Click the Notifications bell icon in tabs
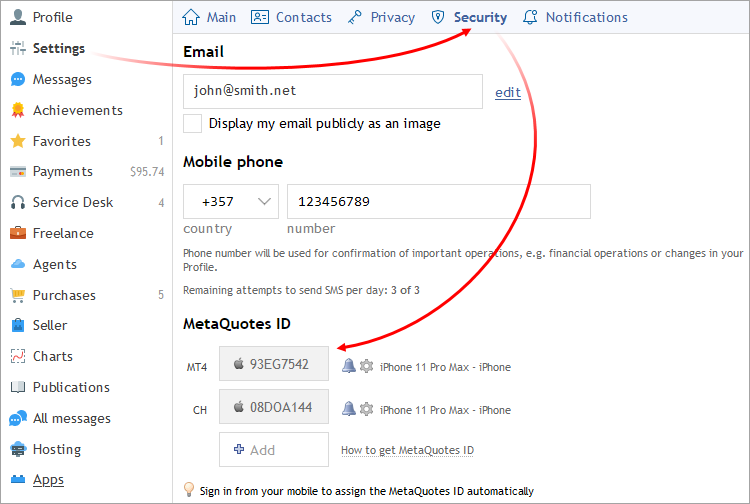The height and width of the screenshot is (504, 750). [530, 17]
